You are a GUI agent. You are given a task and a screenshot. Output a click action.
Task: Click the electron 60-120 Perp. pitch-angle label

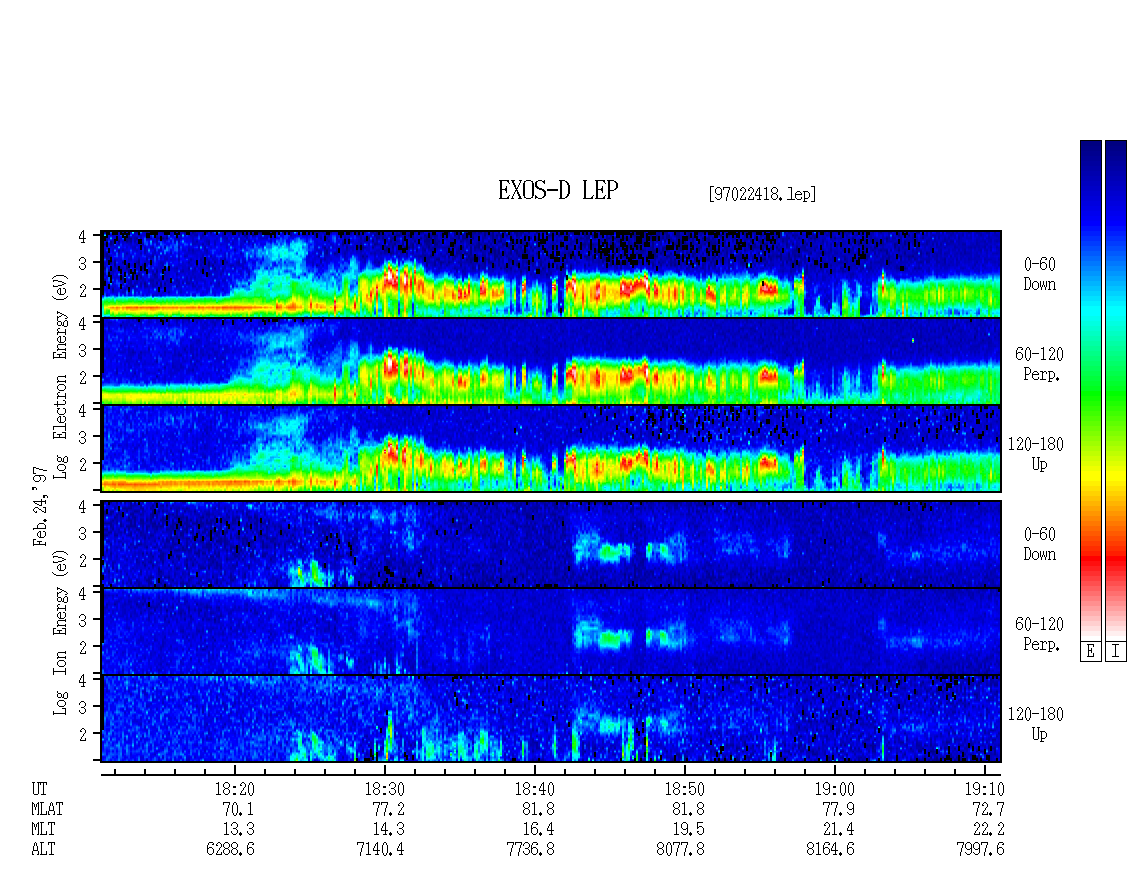coord(1039,364)
